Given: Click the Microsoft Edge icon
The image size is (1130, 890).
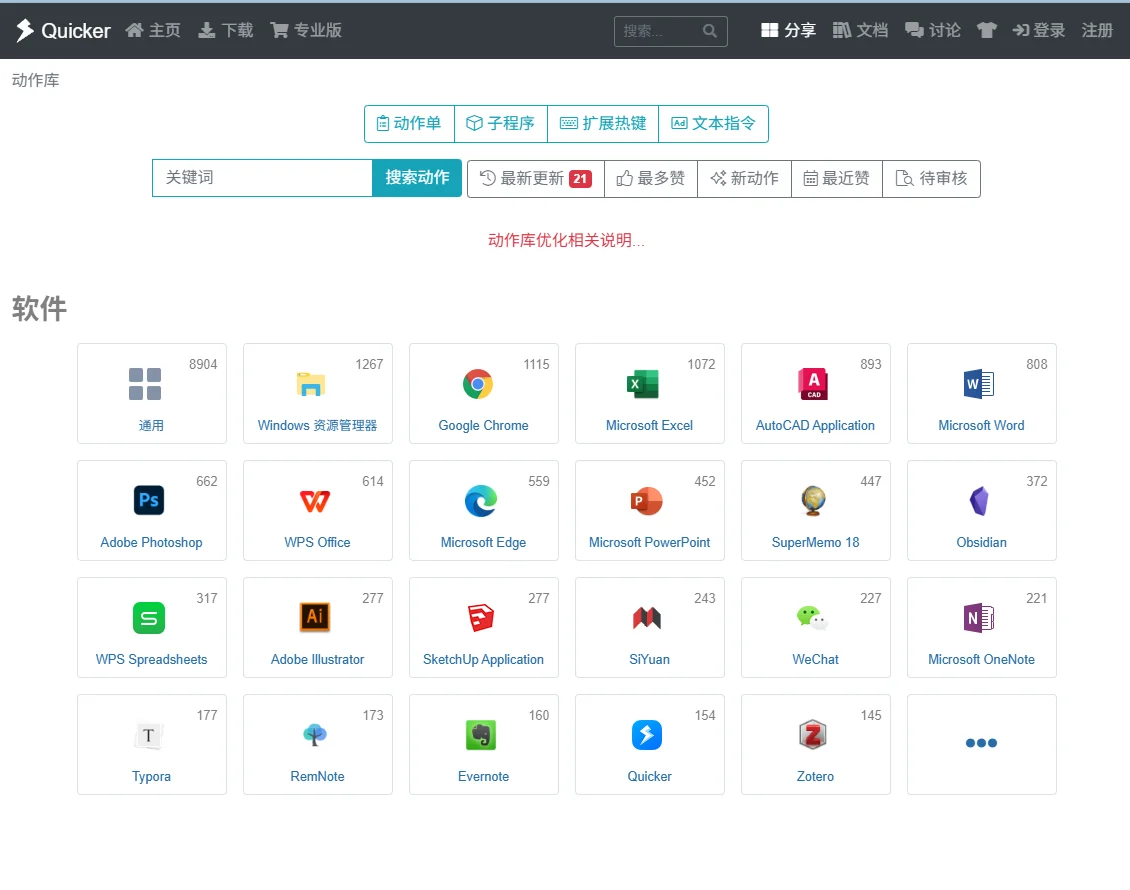Looking at the screenshot, I should tap(481, 501).
